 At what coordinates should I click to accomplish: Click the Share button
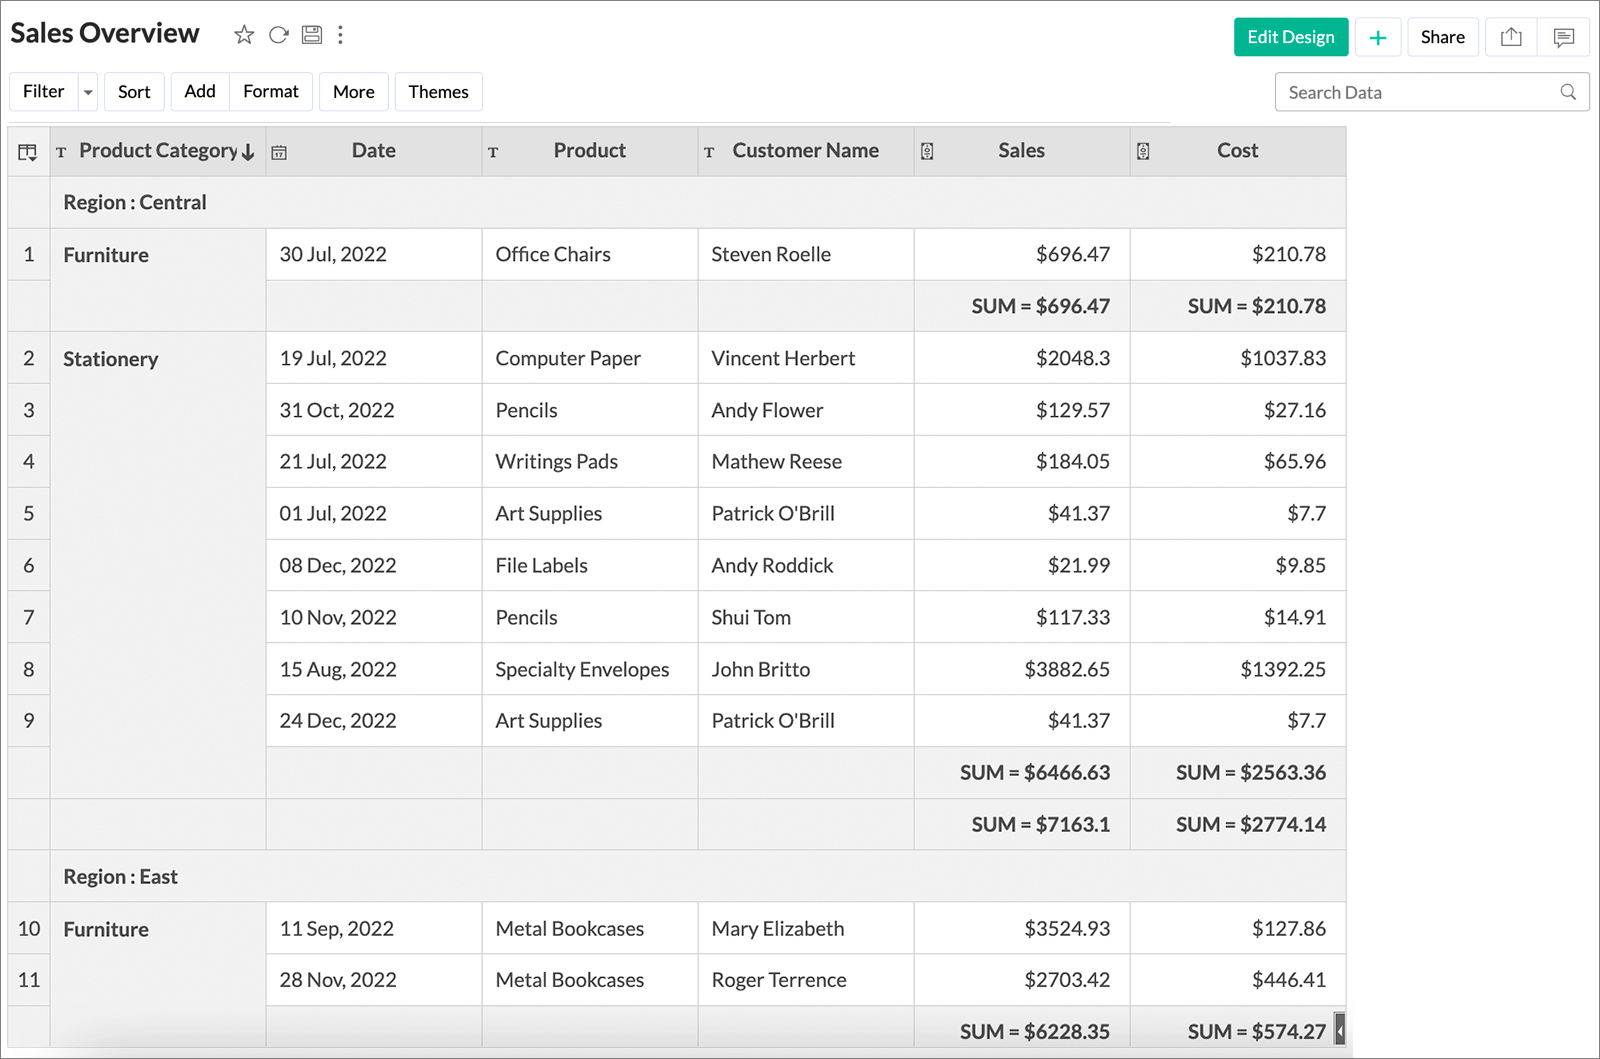(x=1443, y=37)
